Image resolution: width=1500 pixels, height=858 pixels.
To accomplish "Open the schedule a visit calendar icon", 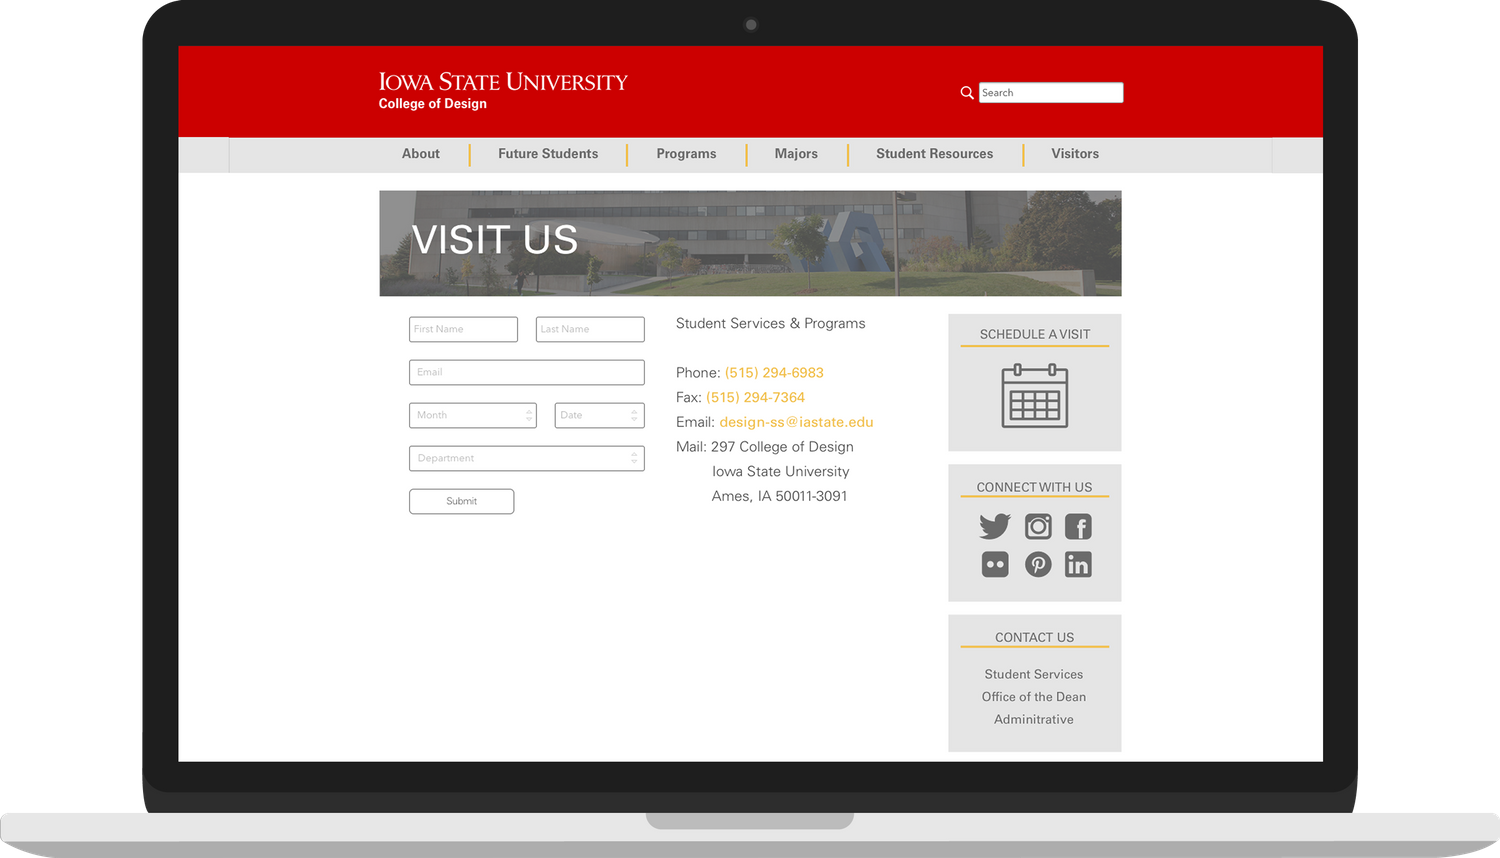I will tap(1035, 396).
